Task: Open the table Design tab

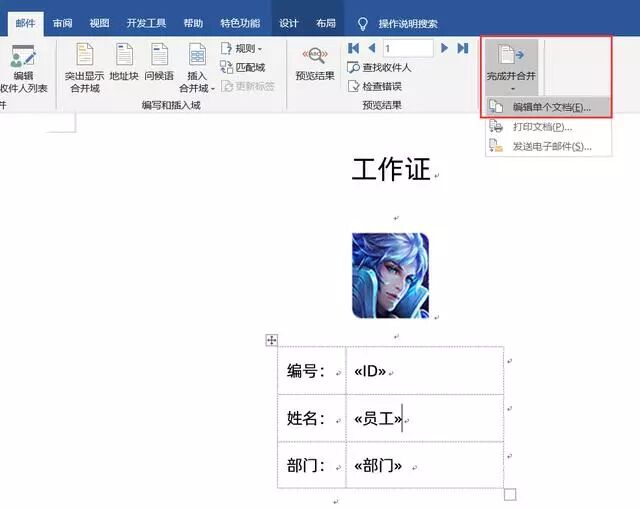Action: coord(289,23)
